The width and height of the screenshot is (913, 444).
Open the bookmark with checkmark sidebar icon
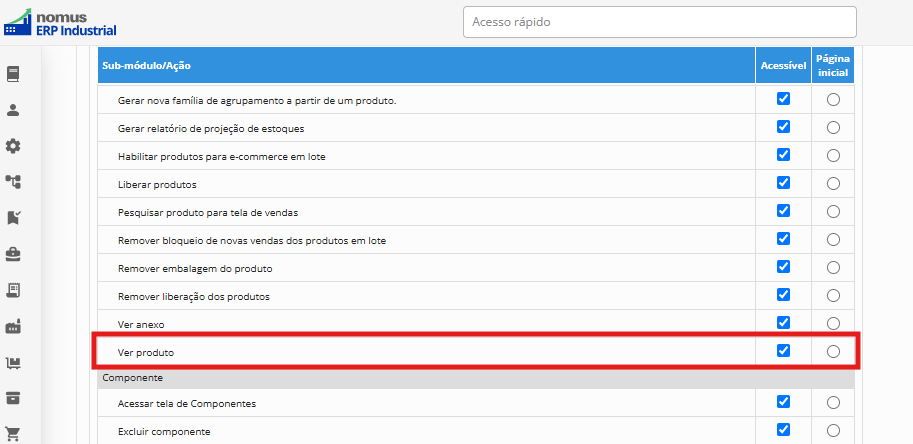point(13,218)
